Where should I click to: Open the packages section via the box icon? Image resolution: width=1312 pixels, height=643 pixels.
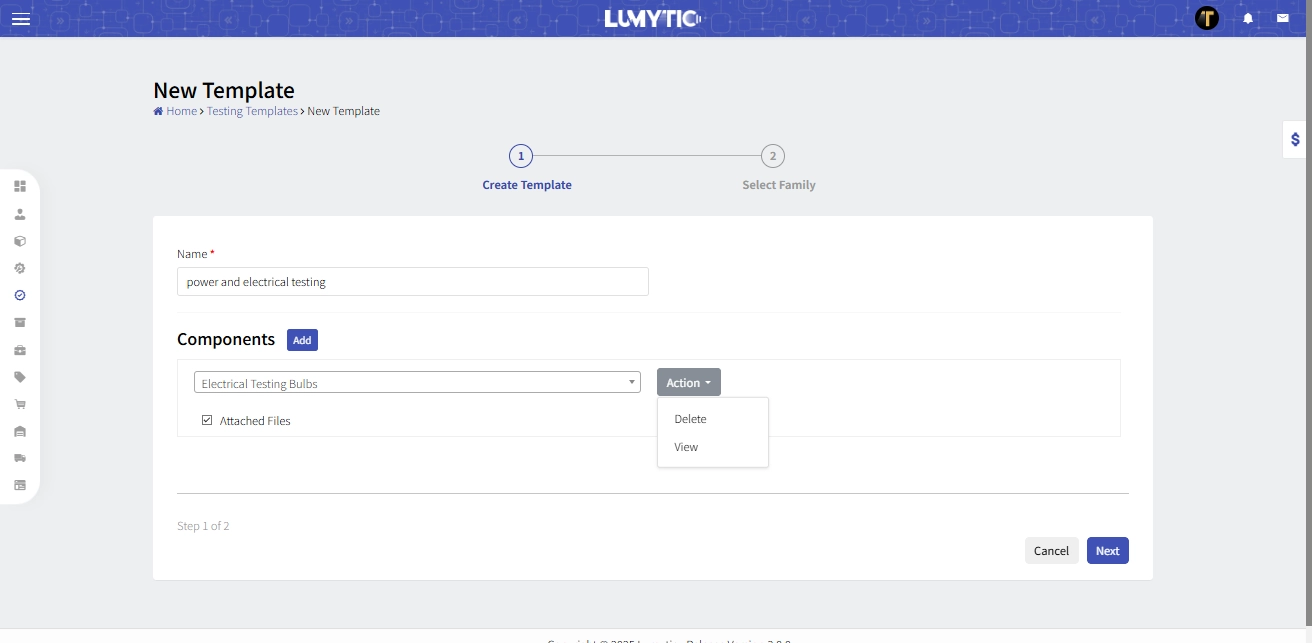click(x=20, y=241)
